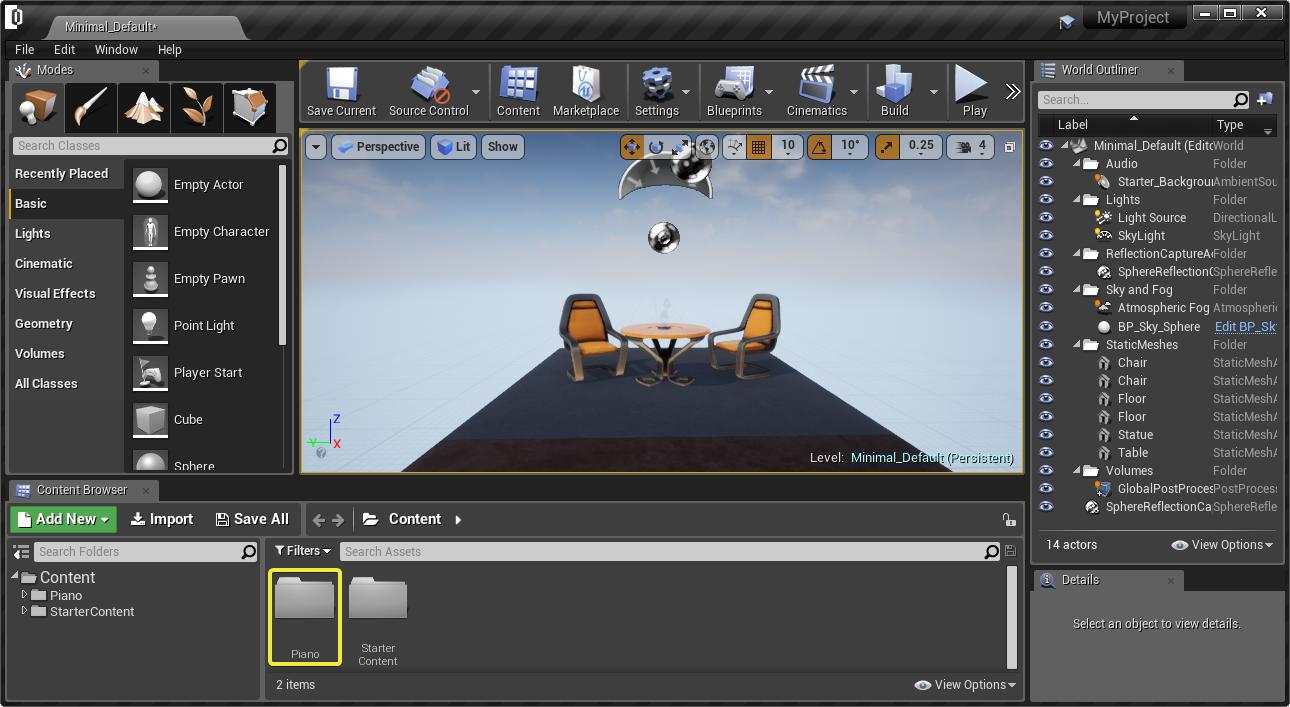1290x707 pixels.
Task: Click the Edit BP_Sky link
Action: (x=1244, y=327)
